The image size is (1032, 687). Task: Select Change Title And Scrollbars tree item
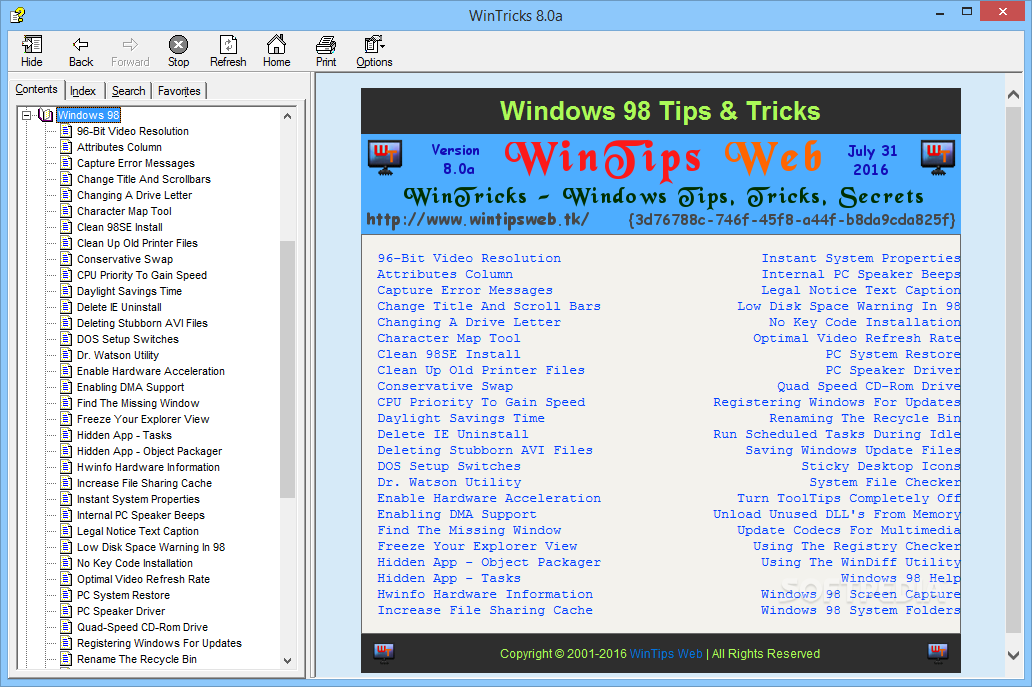pyautogui.click(x=143, y=179)
